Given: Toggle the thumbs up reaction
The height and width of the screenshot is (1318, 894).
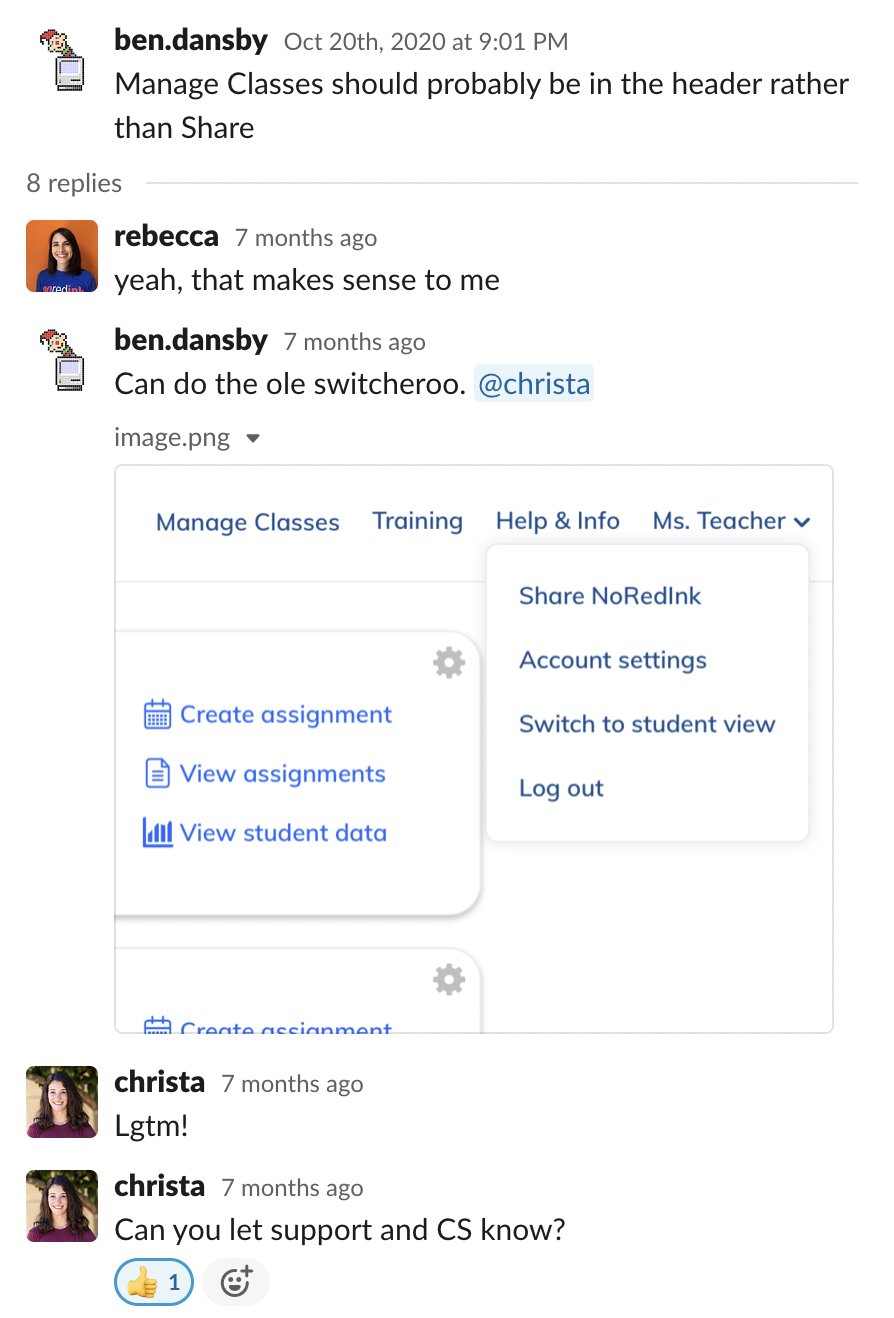Looking at the screenshot, I should click(x=154, y=1282).
